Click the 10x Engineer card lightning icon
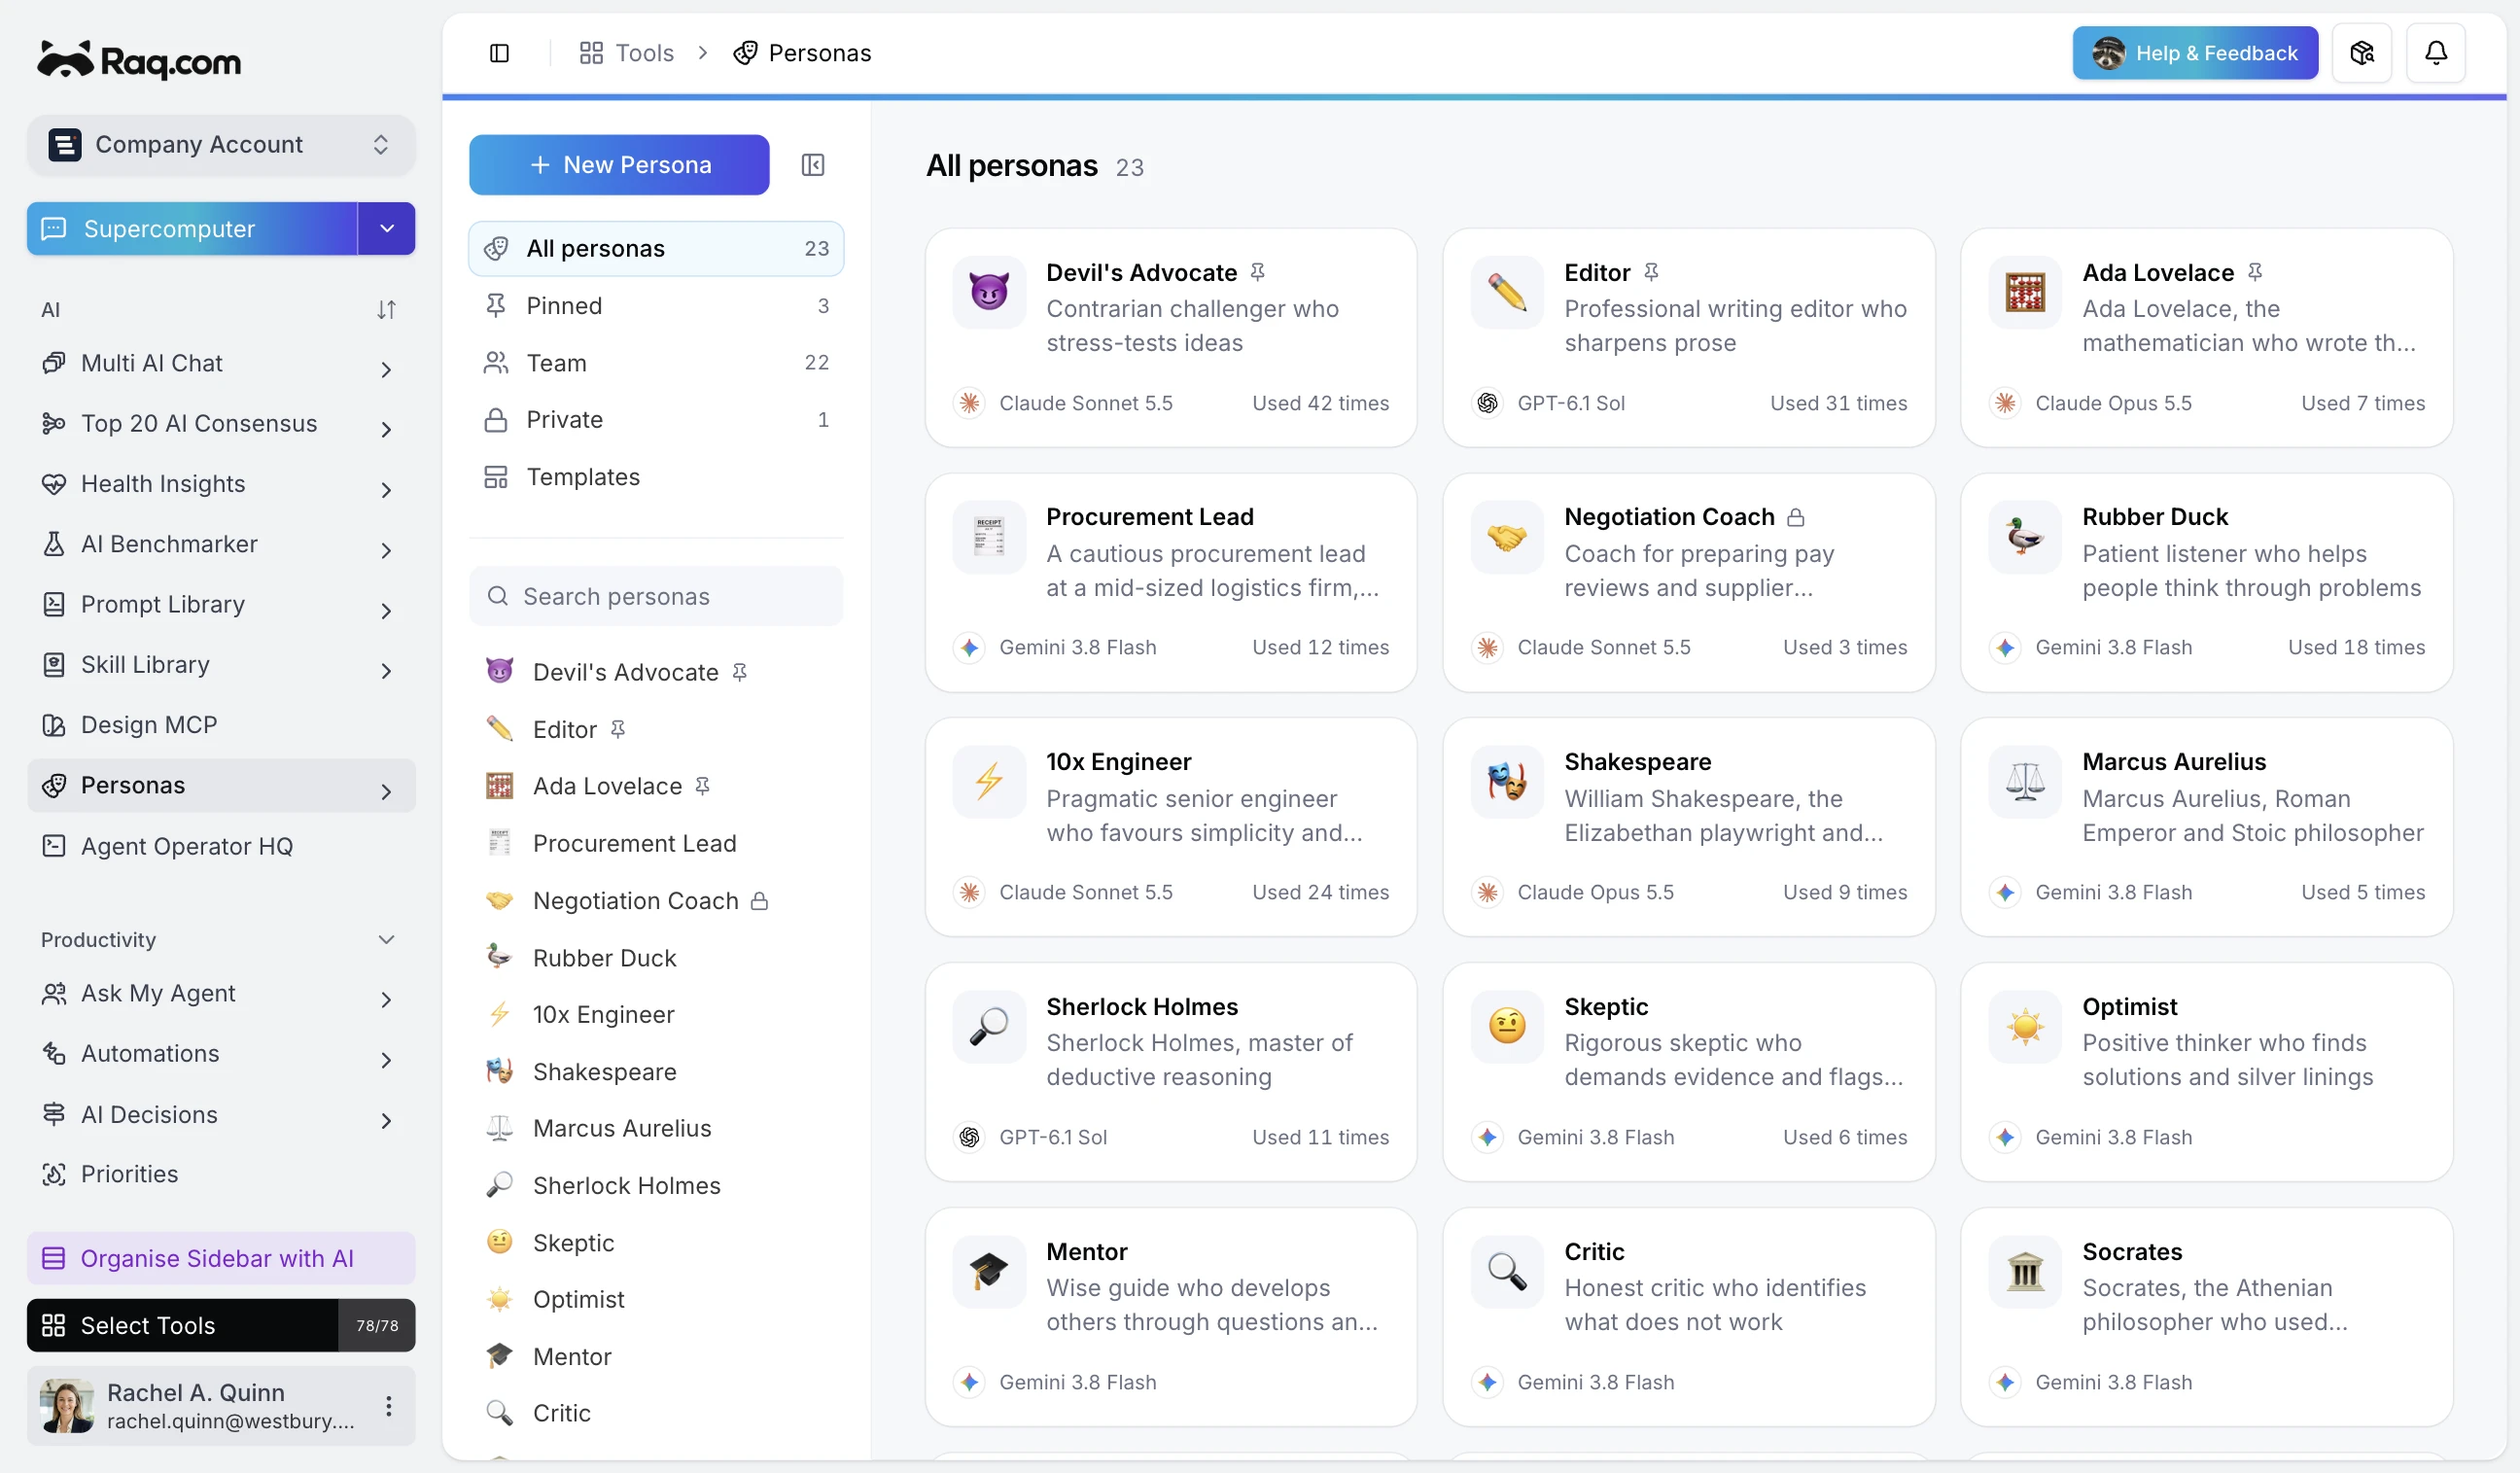Screen dimensions: 2520x1473 pos(989,782)
